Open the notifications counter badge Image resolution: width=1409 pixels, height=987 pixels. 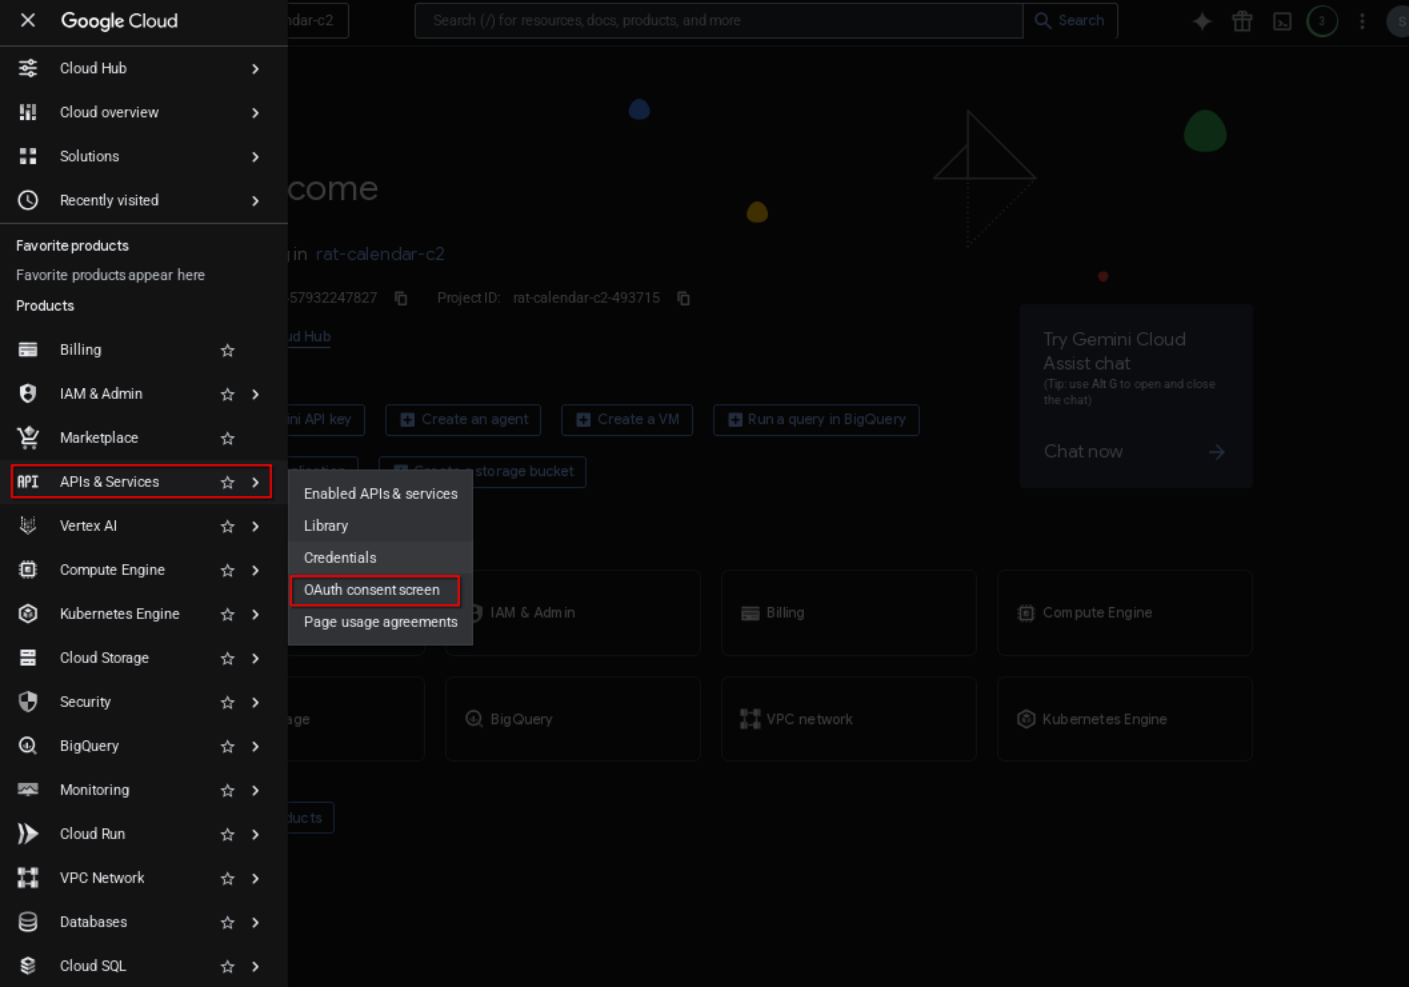[1322, 21]
